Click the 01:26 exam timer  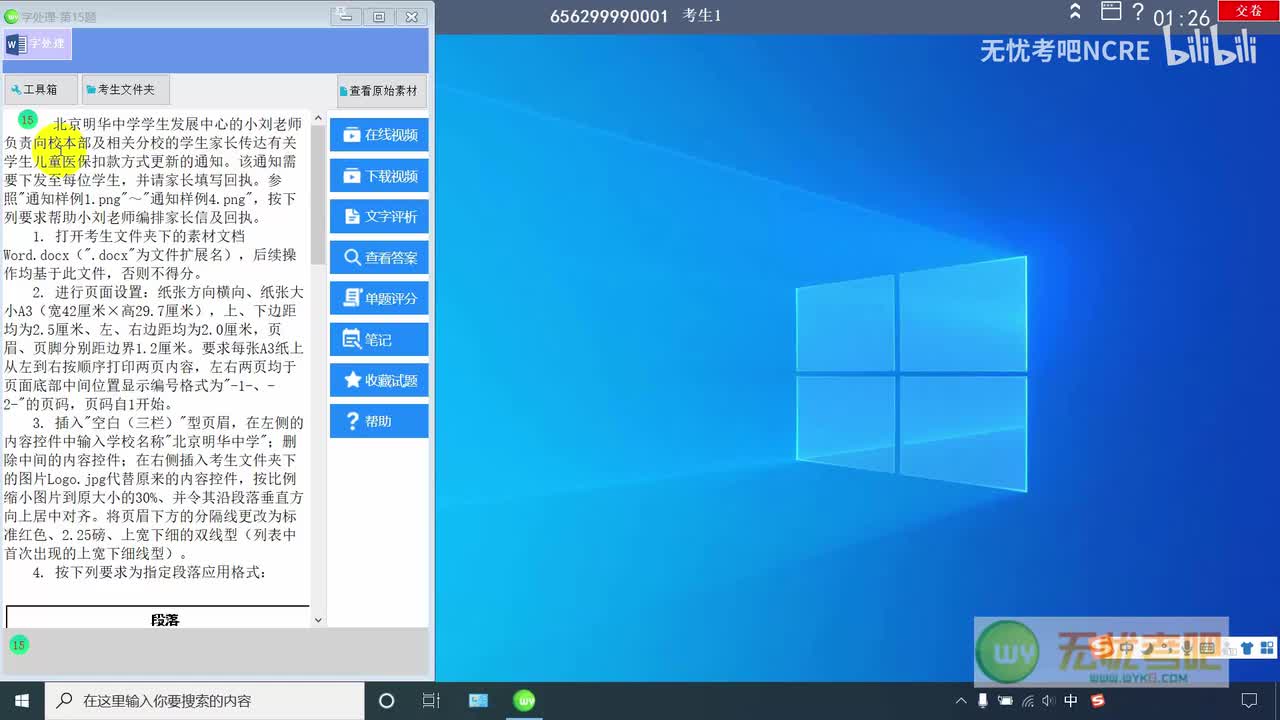click(1181, 18)
